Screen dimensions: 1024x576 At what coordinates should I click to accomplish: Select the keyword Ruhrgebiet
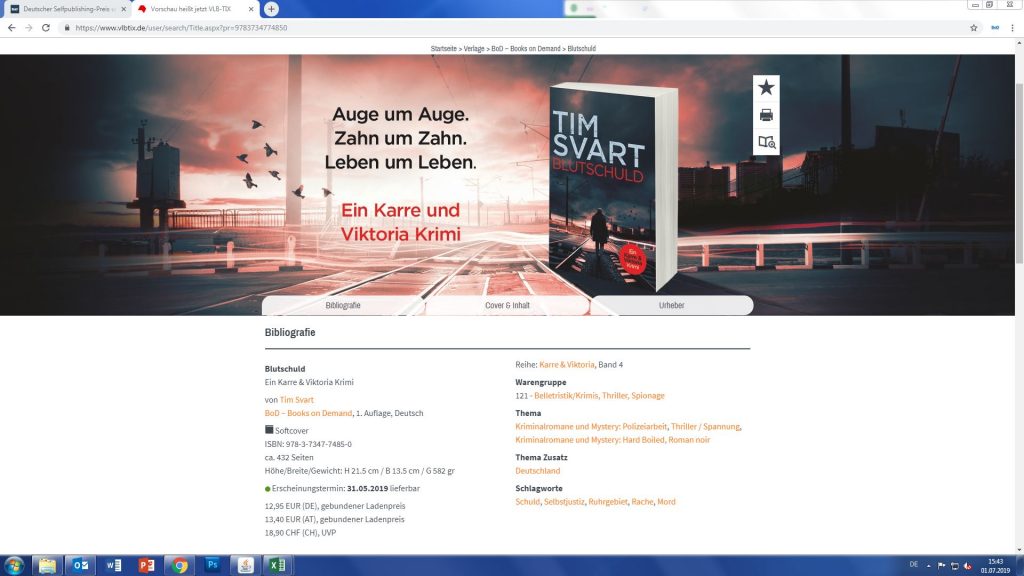click(x=608, y=502)
